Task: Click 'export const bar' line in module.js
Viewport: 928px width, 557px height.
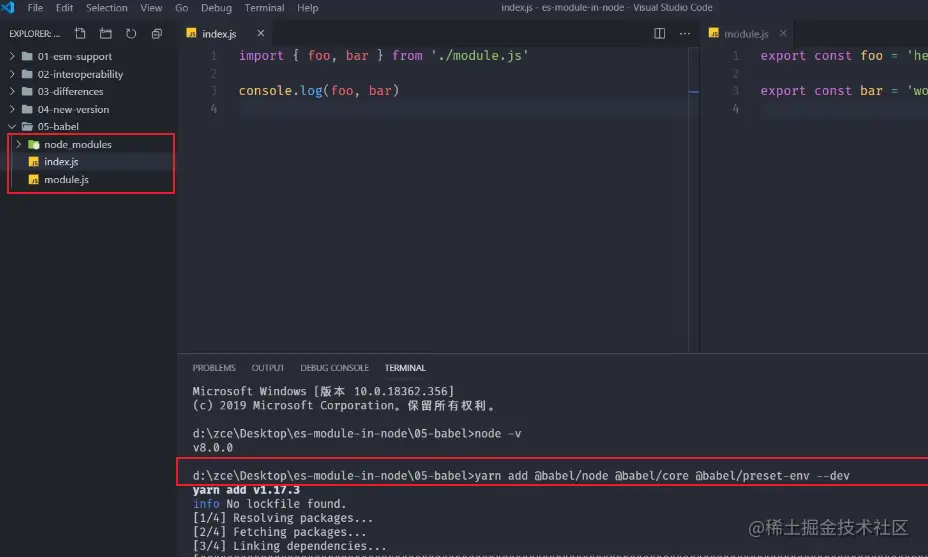Action: (x=843, y=91)
